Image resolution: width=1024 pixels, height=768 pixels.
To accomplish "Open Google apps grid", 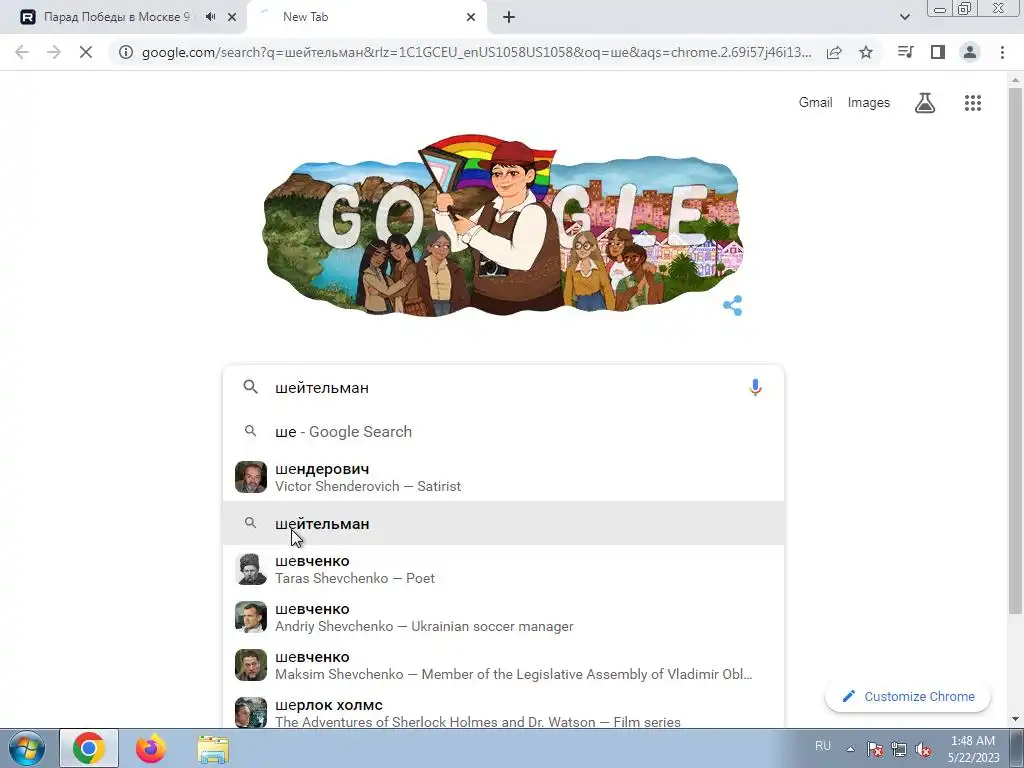I will 973,103.
